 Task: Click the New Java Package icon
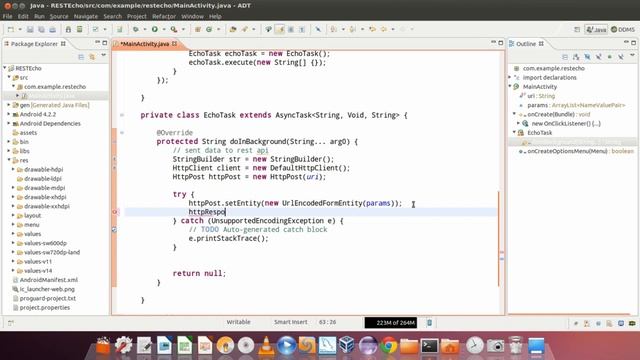click(198, 29)
